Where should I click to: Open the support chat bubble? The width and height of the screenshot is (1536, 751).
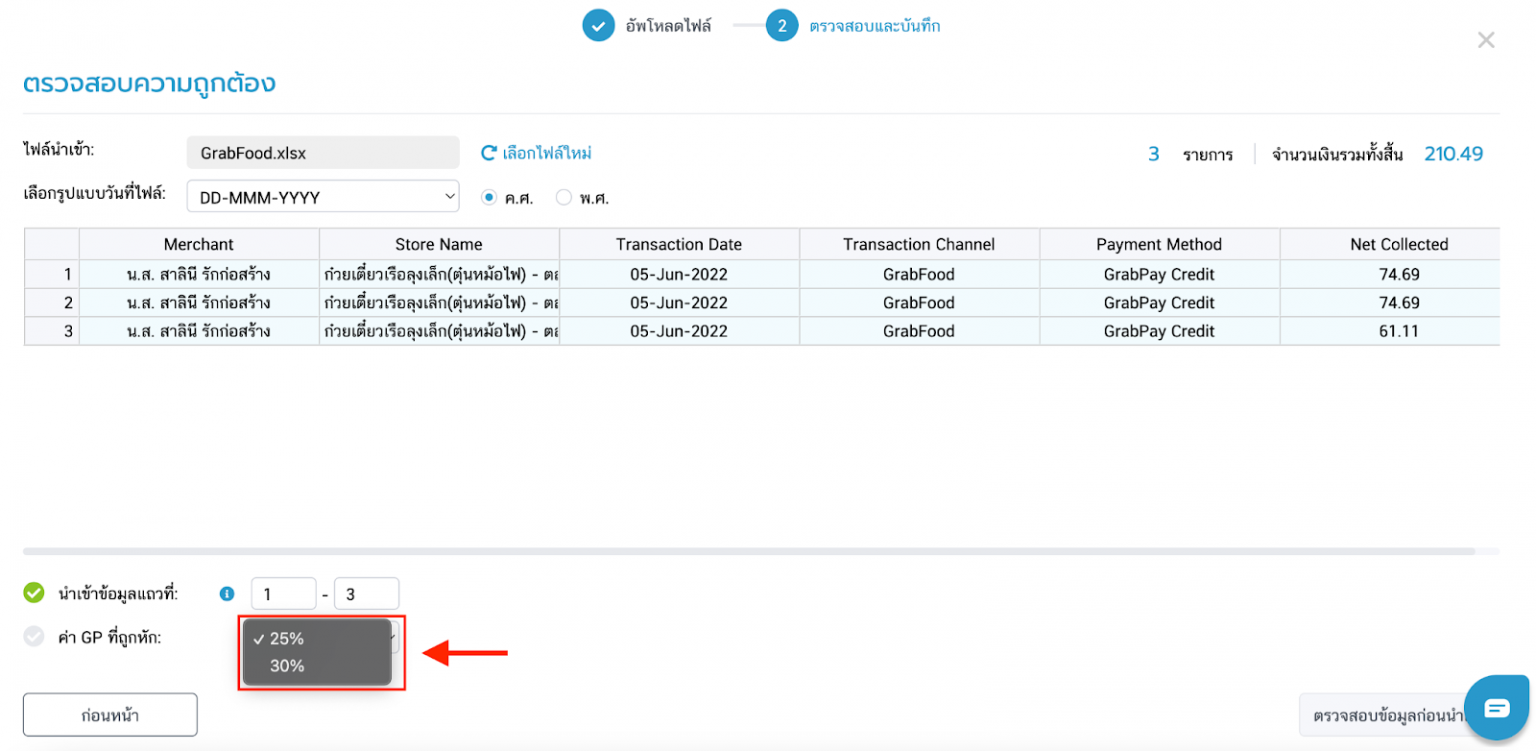point(1497,707)
